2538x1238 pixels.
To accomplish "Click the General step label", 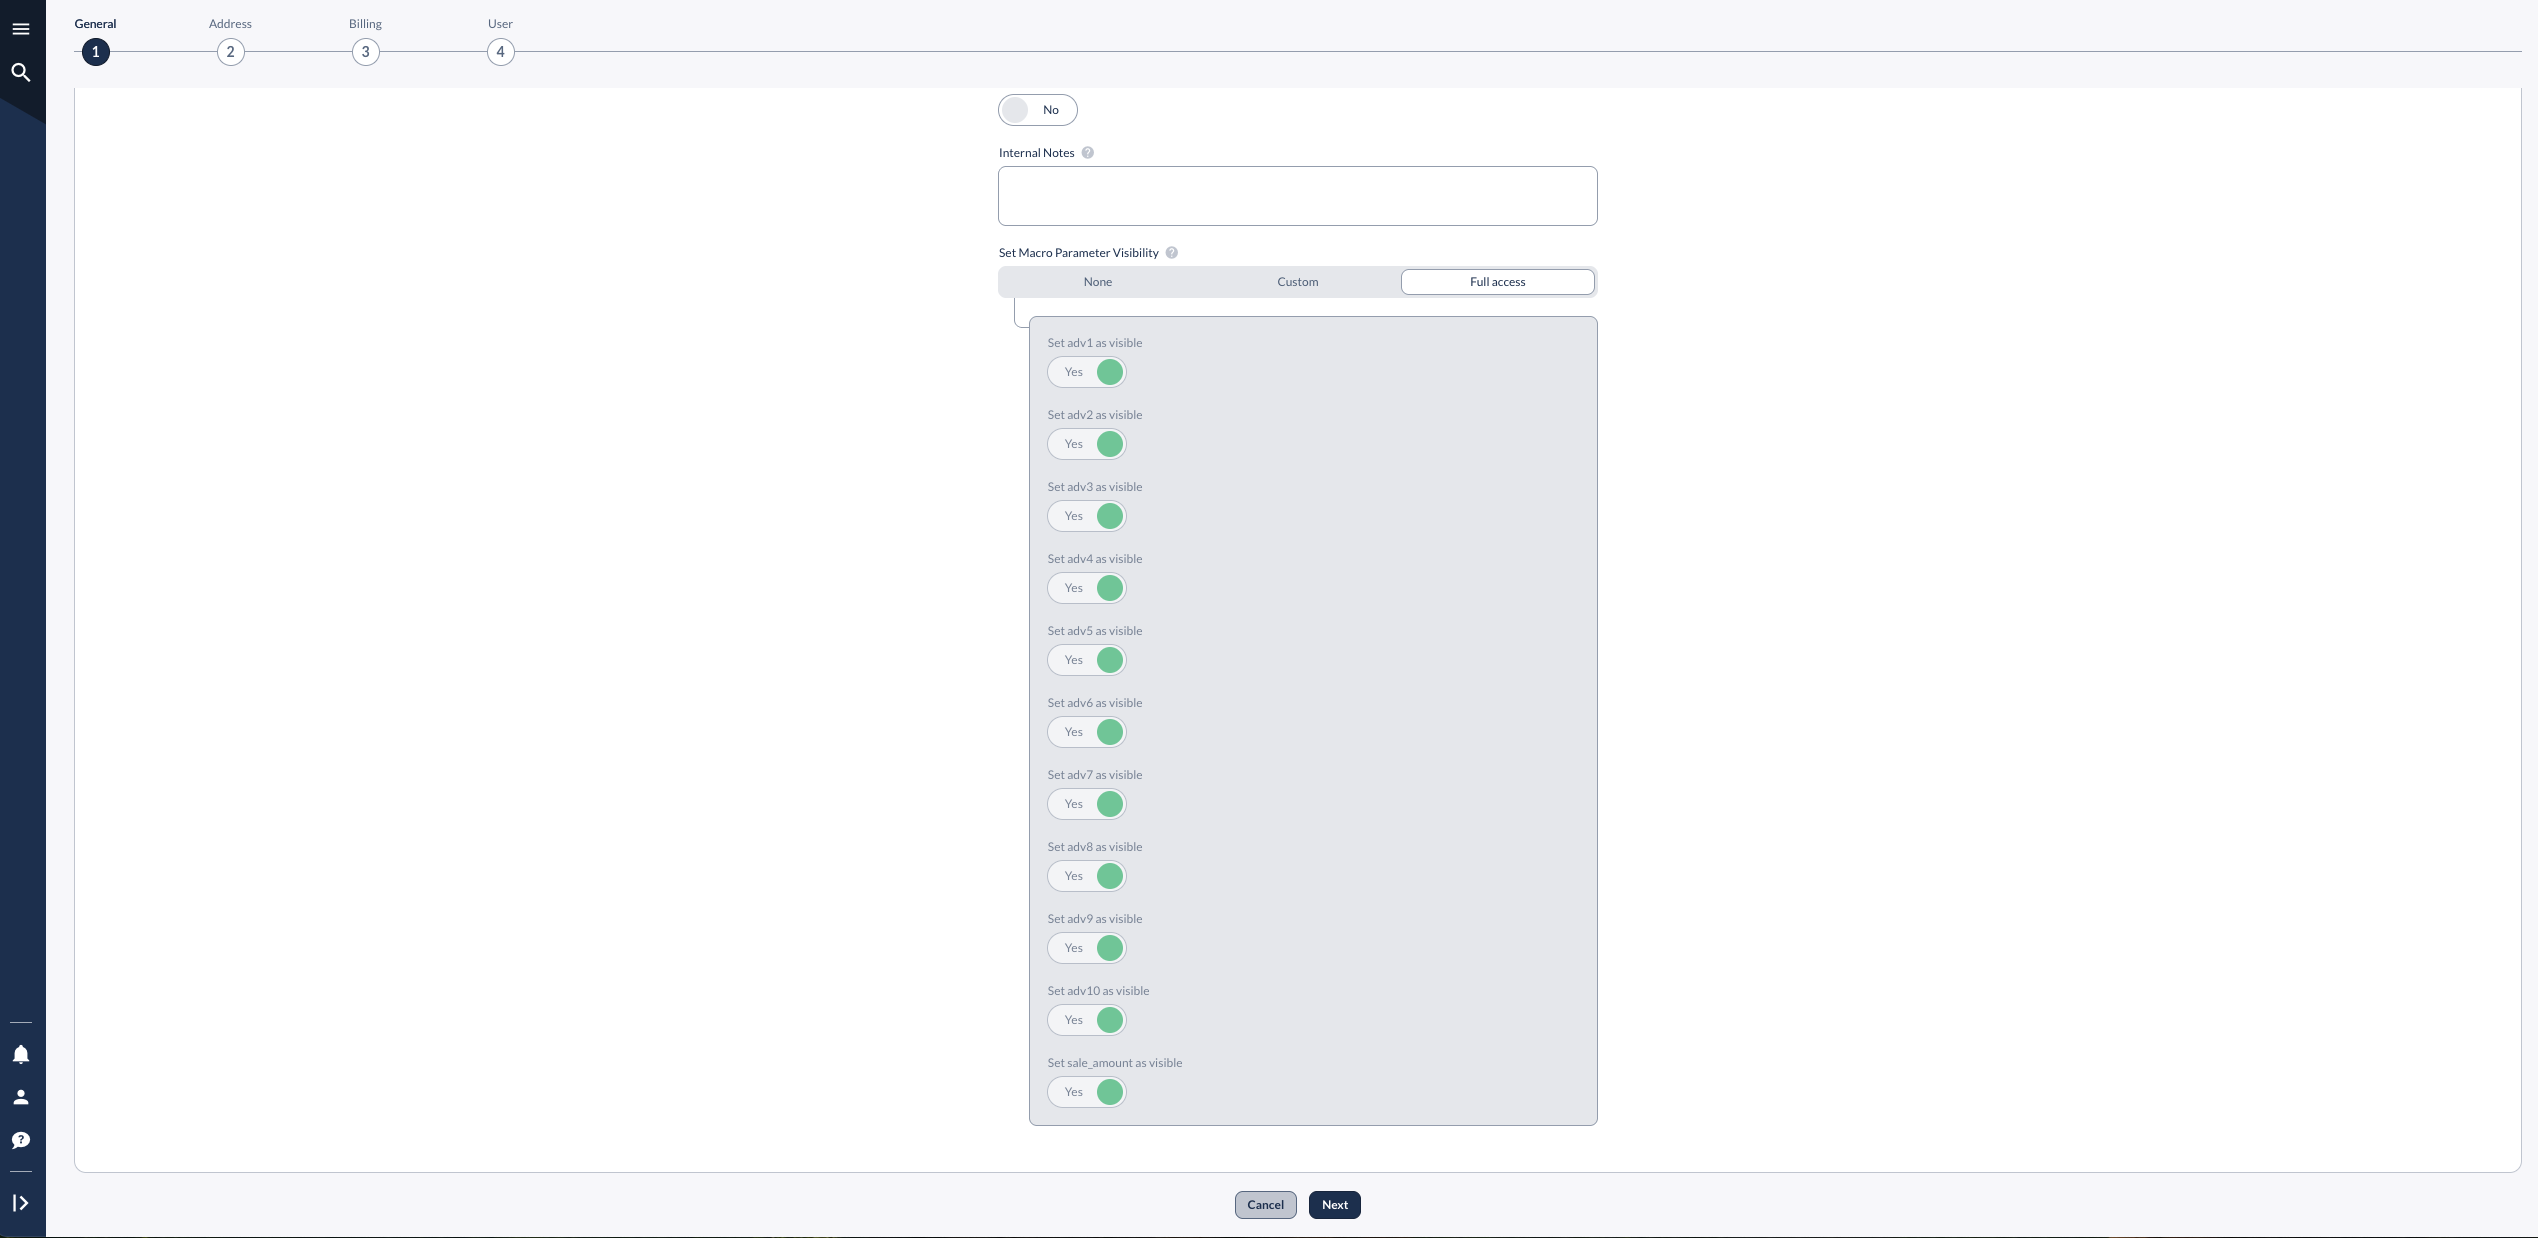I will [x=96, y=24].
